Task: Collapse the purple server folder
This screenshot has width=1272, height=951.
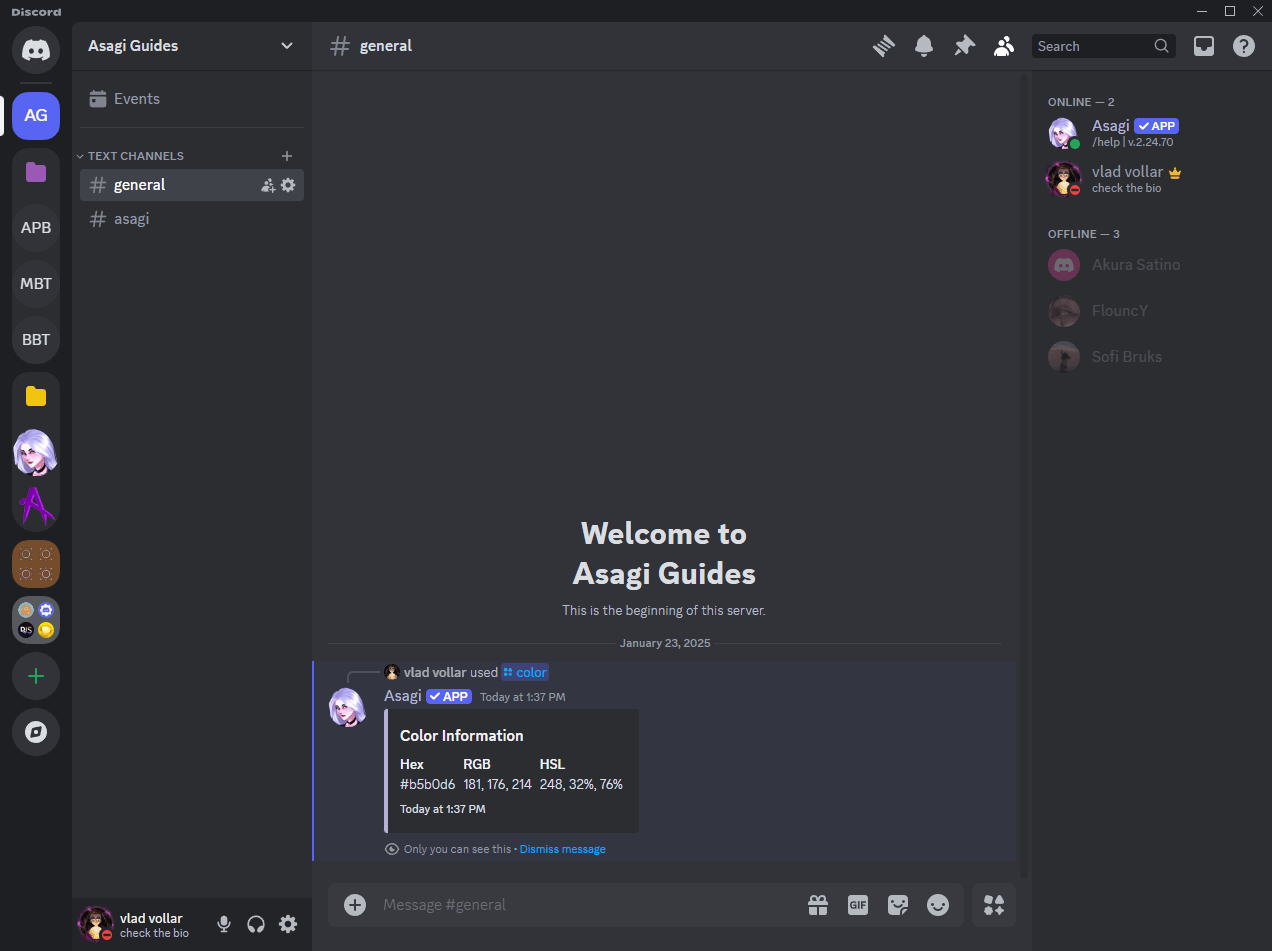Action: (x=36, y=172)
